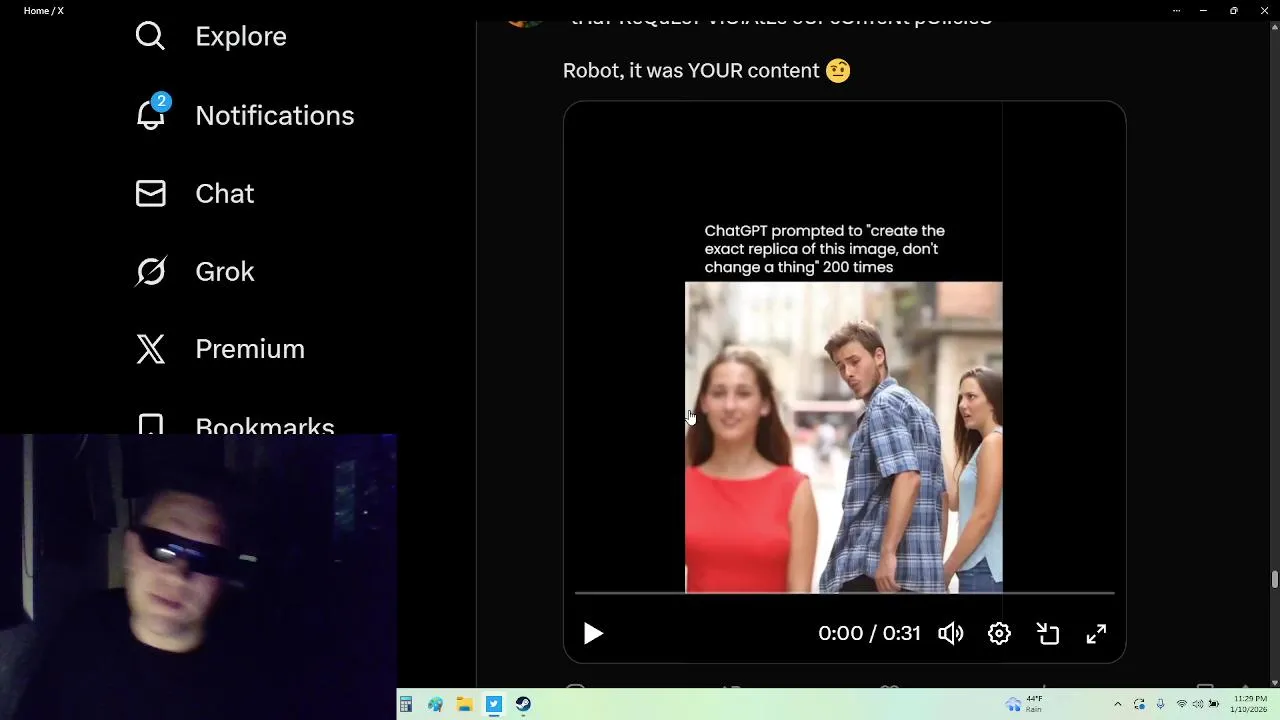Open the Grok icon in sidebar
Viewport: 1280px width, 720px height.
150,271
